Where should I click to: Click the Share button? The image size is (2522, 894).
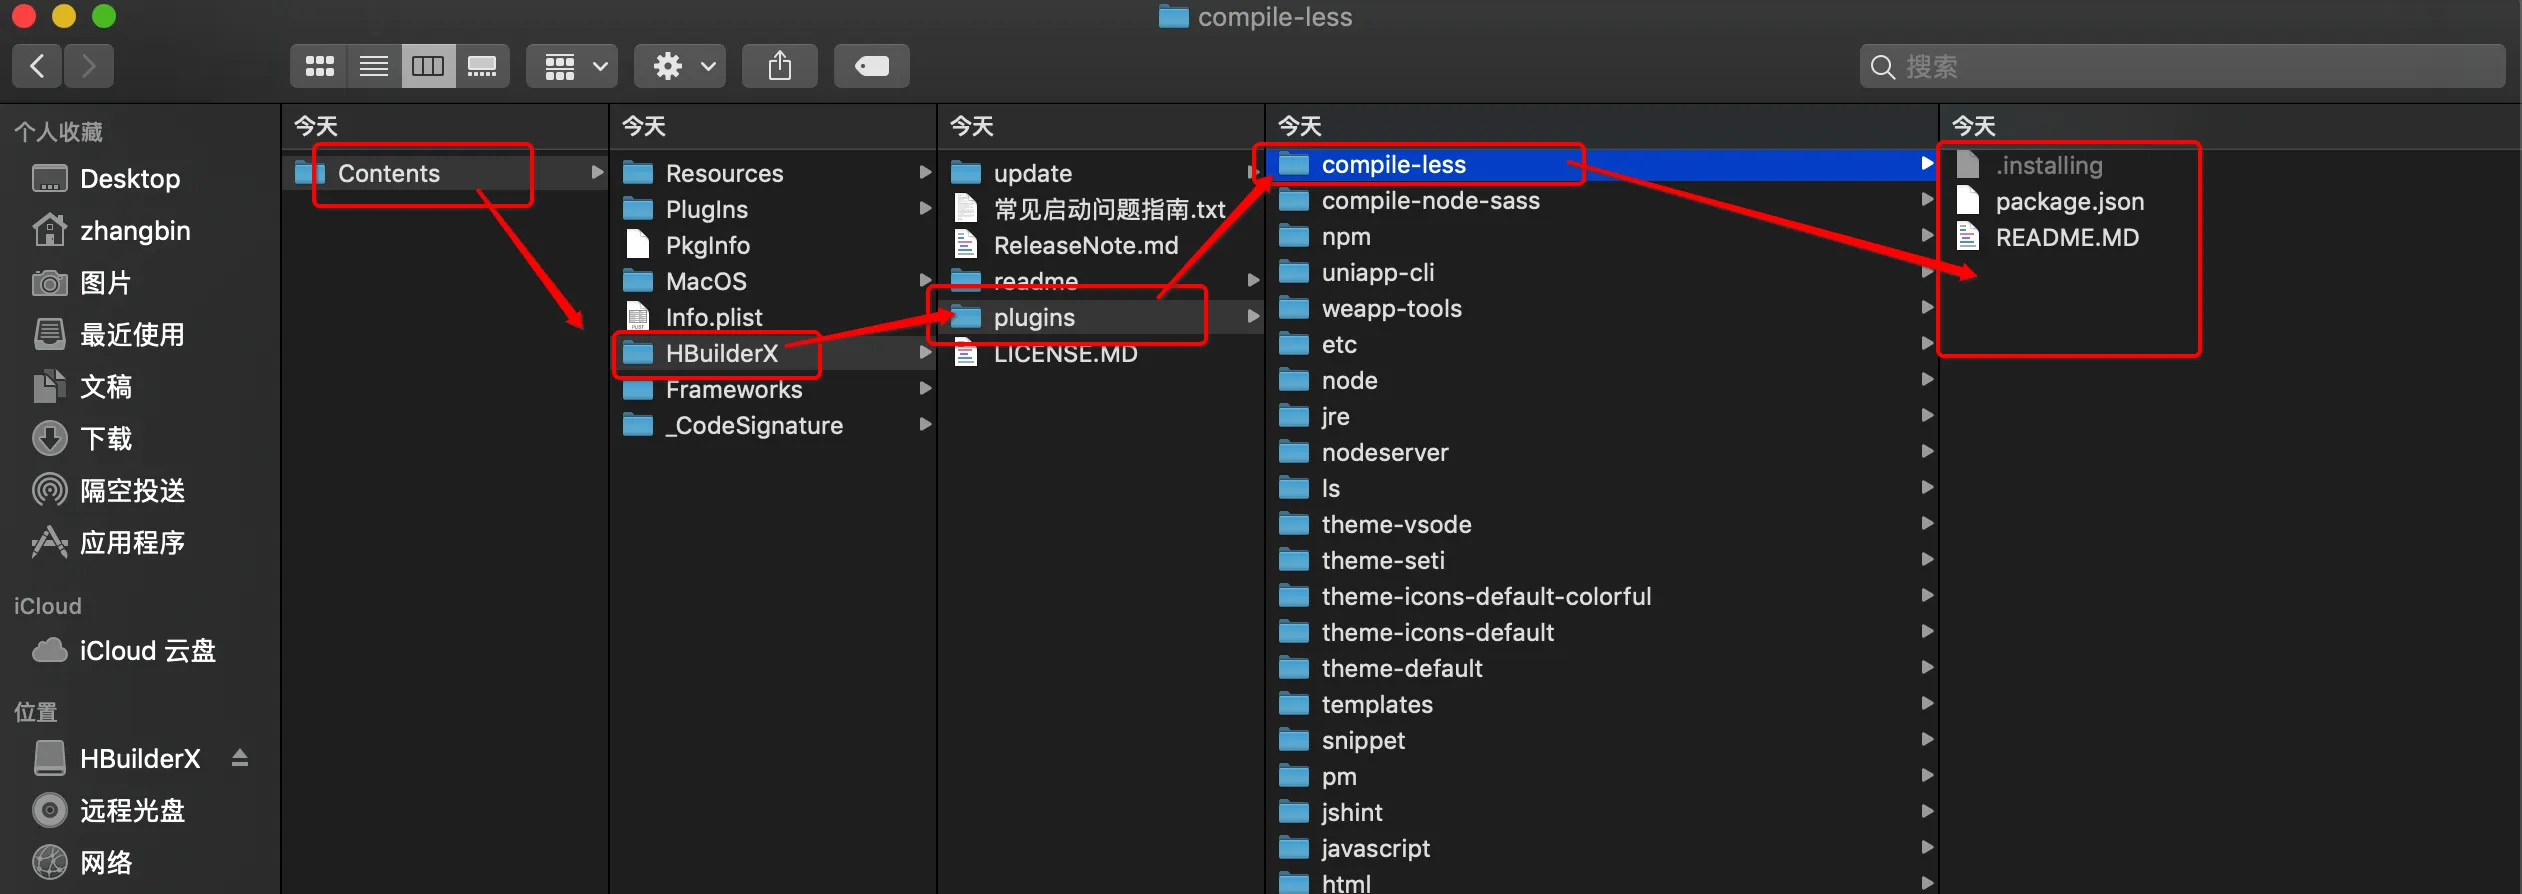coord(780,66)
